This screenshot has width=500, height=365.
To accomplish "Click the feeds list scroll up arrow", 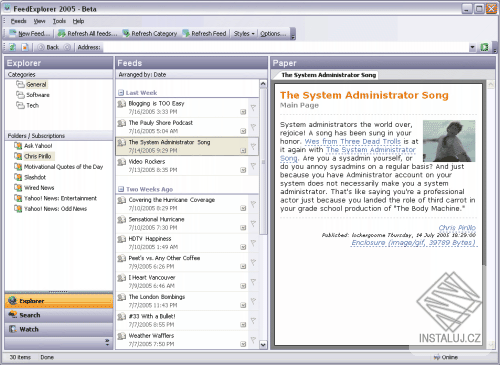I will click(x=263, y=84).
